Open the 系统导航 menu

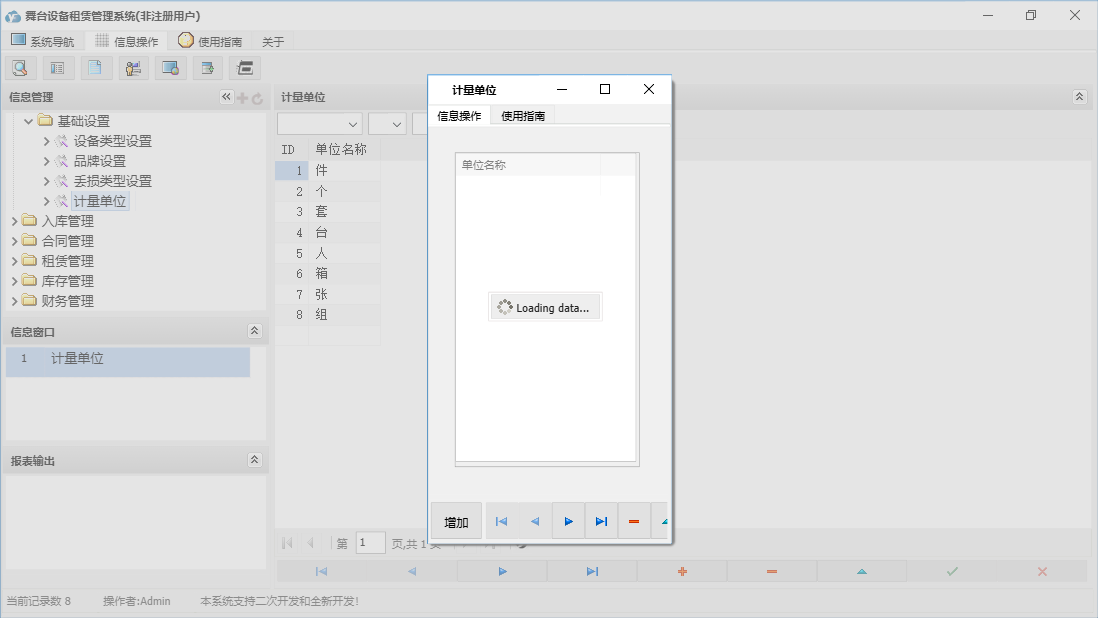tap(43, 41)
